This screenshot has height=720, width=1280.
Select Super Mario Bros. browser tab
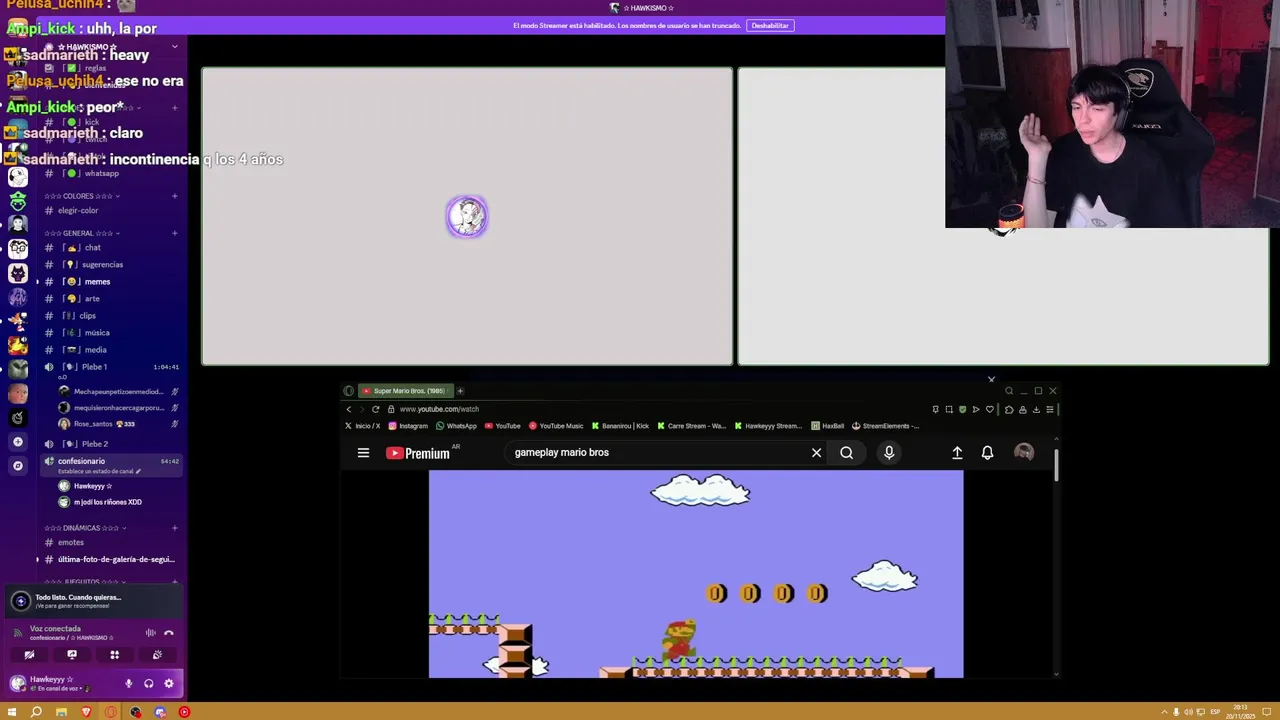pyautogui.click(x=405, y=391)
